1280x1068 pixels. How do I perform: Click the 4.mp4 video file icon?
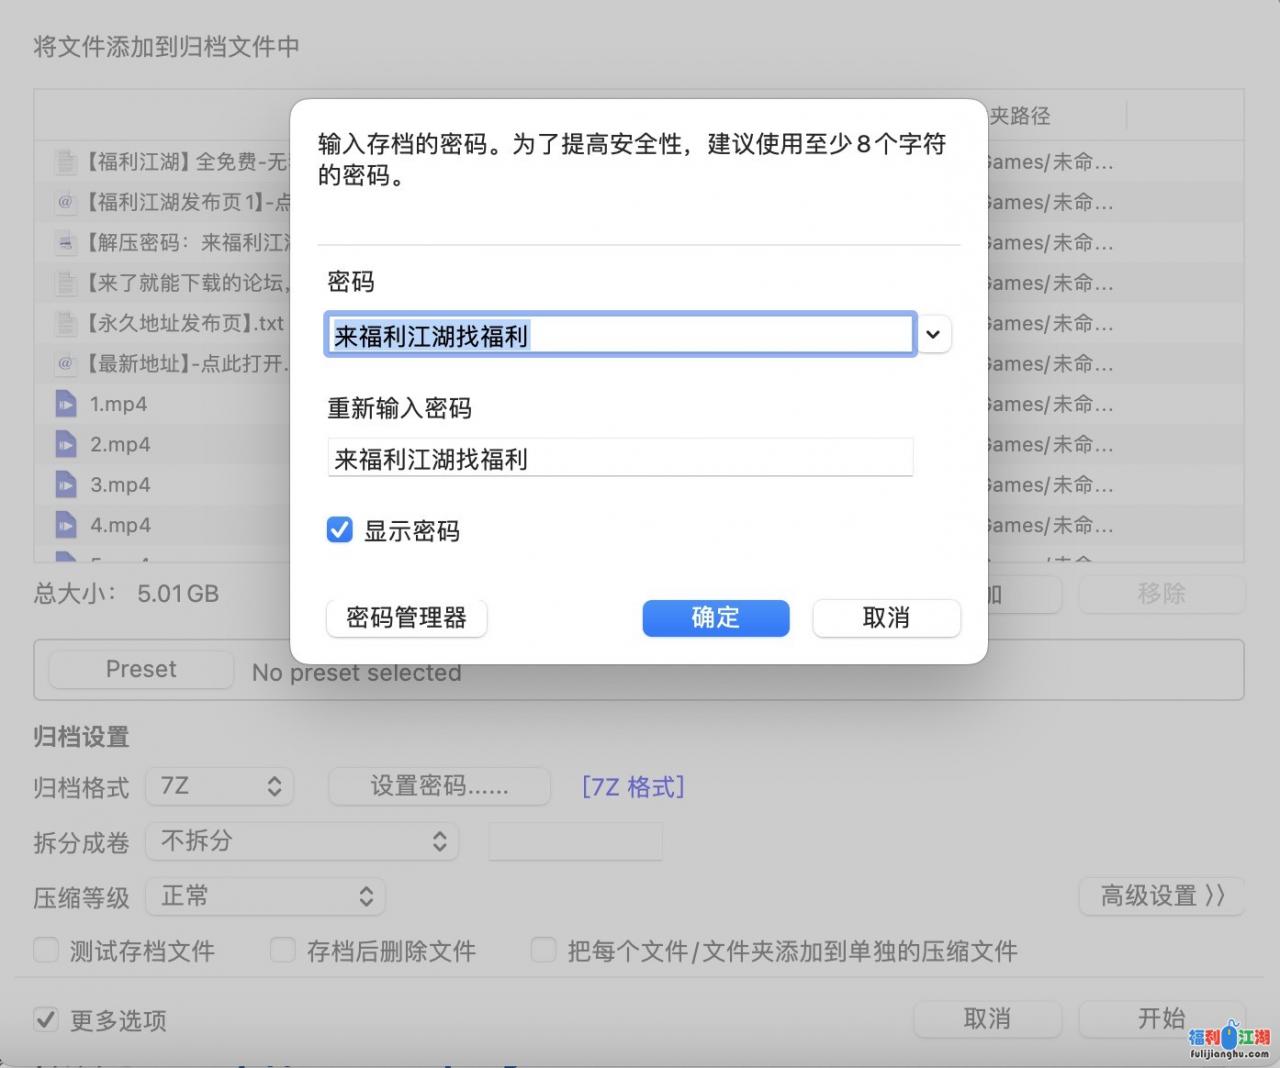pos(65,525)
